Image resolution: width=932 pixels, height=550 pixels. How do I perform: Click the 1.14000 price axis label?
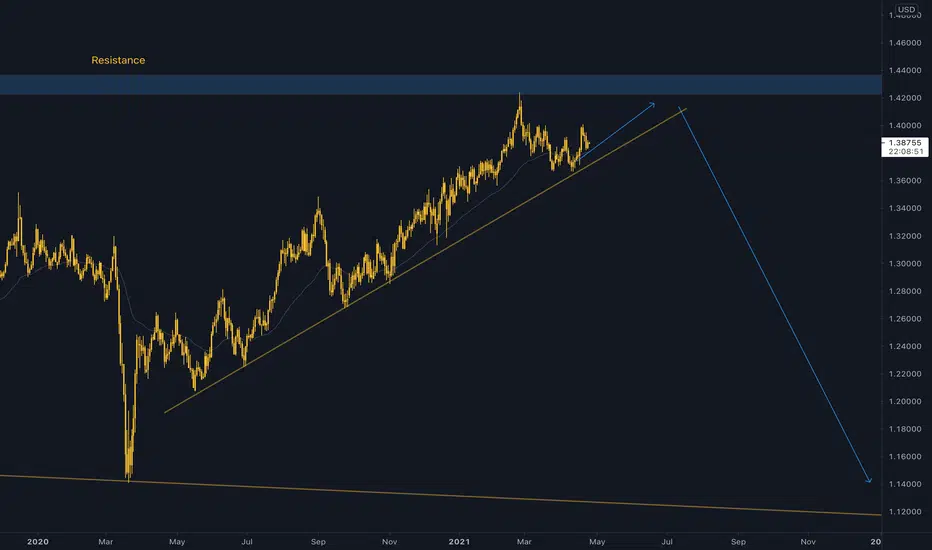coord(905,484)
